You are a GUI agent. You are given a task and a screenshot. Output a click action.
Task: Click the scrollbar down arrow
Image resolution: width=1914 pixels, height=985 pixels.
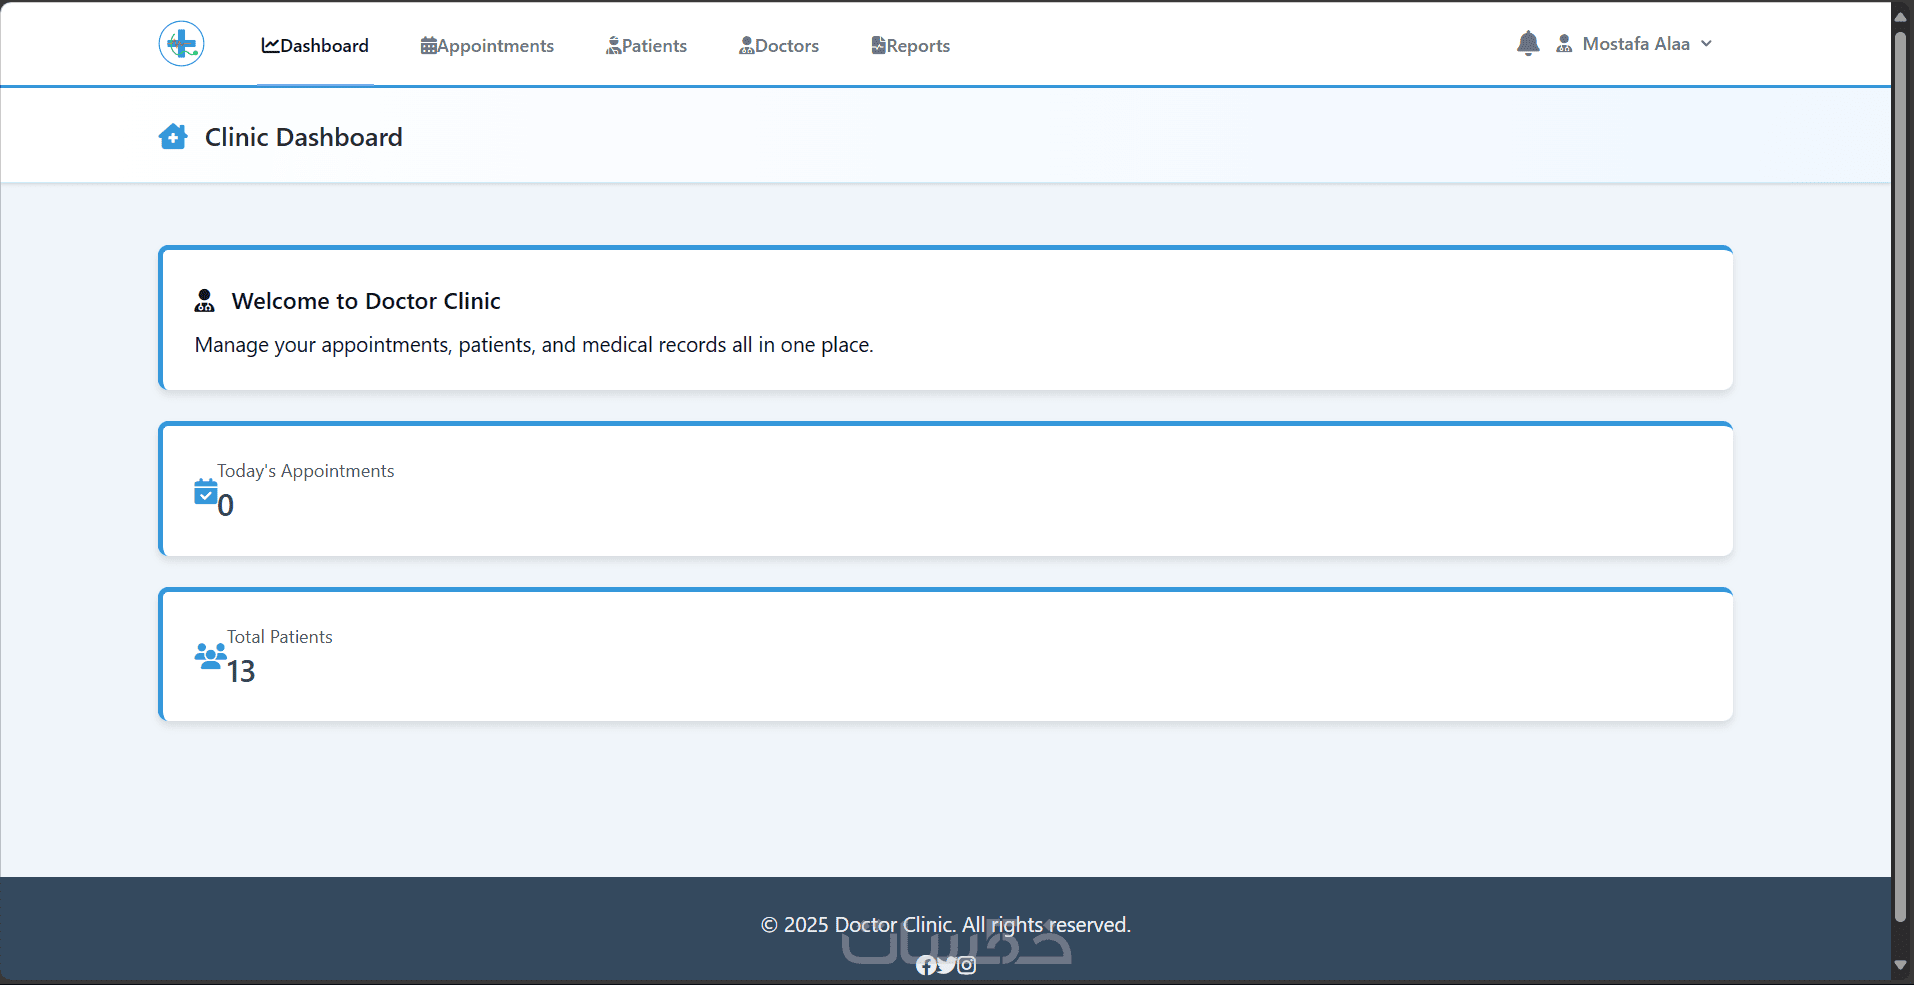coord(1901,966)
